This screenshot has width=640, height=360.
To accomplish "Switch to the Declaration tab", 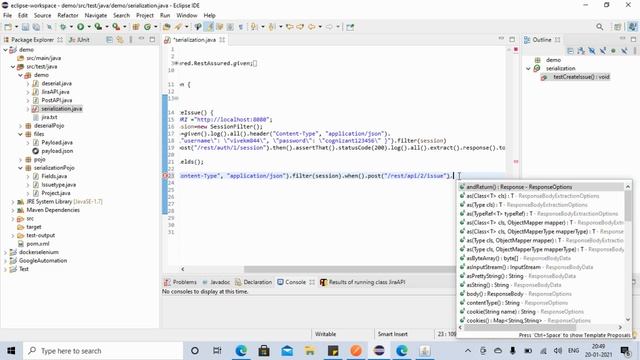I will coord(253,282).
